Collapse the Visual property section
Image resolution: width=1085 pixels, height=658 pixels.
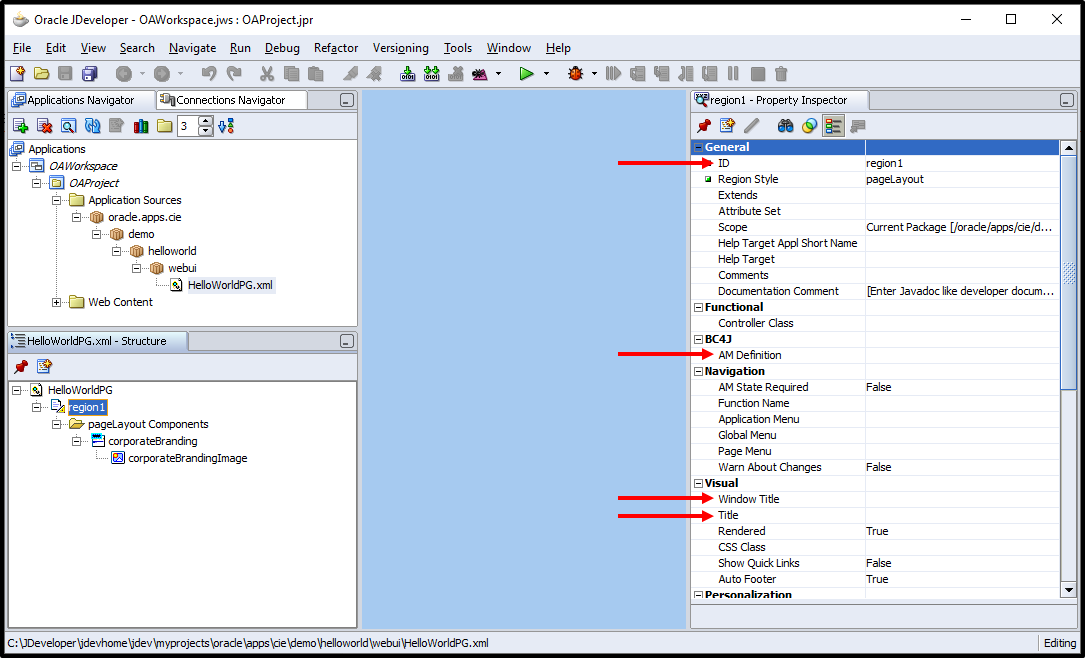point(698,484)
